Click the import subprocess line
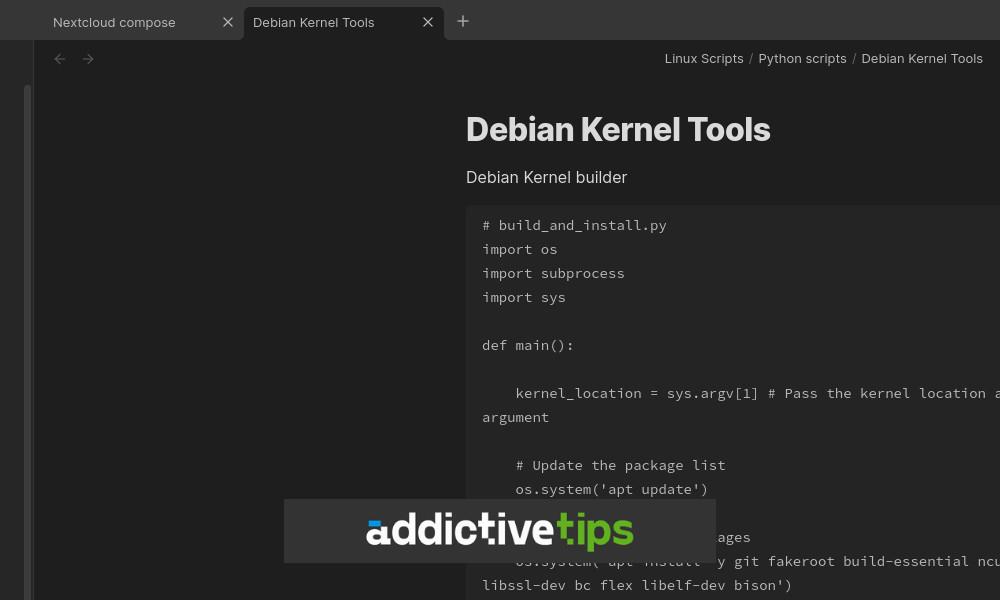The image size is (1000, 600). tap(553, 273)
